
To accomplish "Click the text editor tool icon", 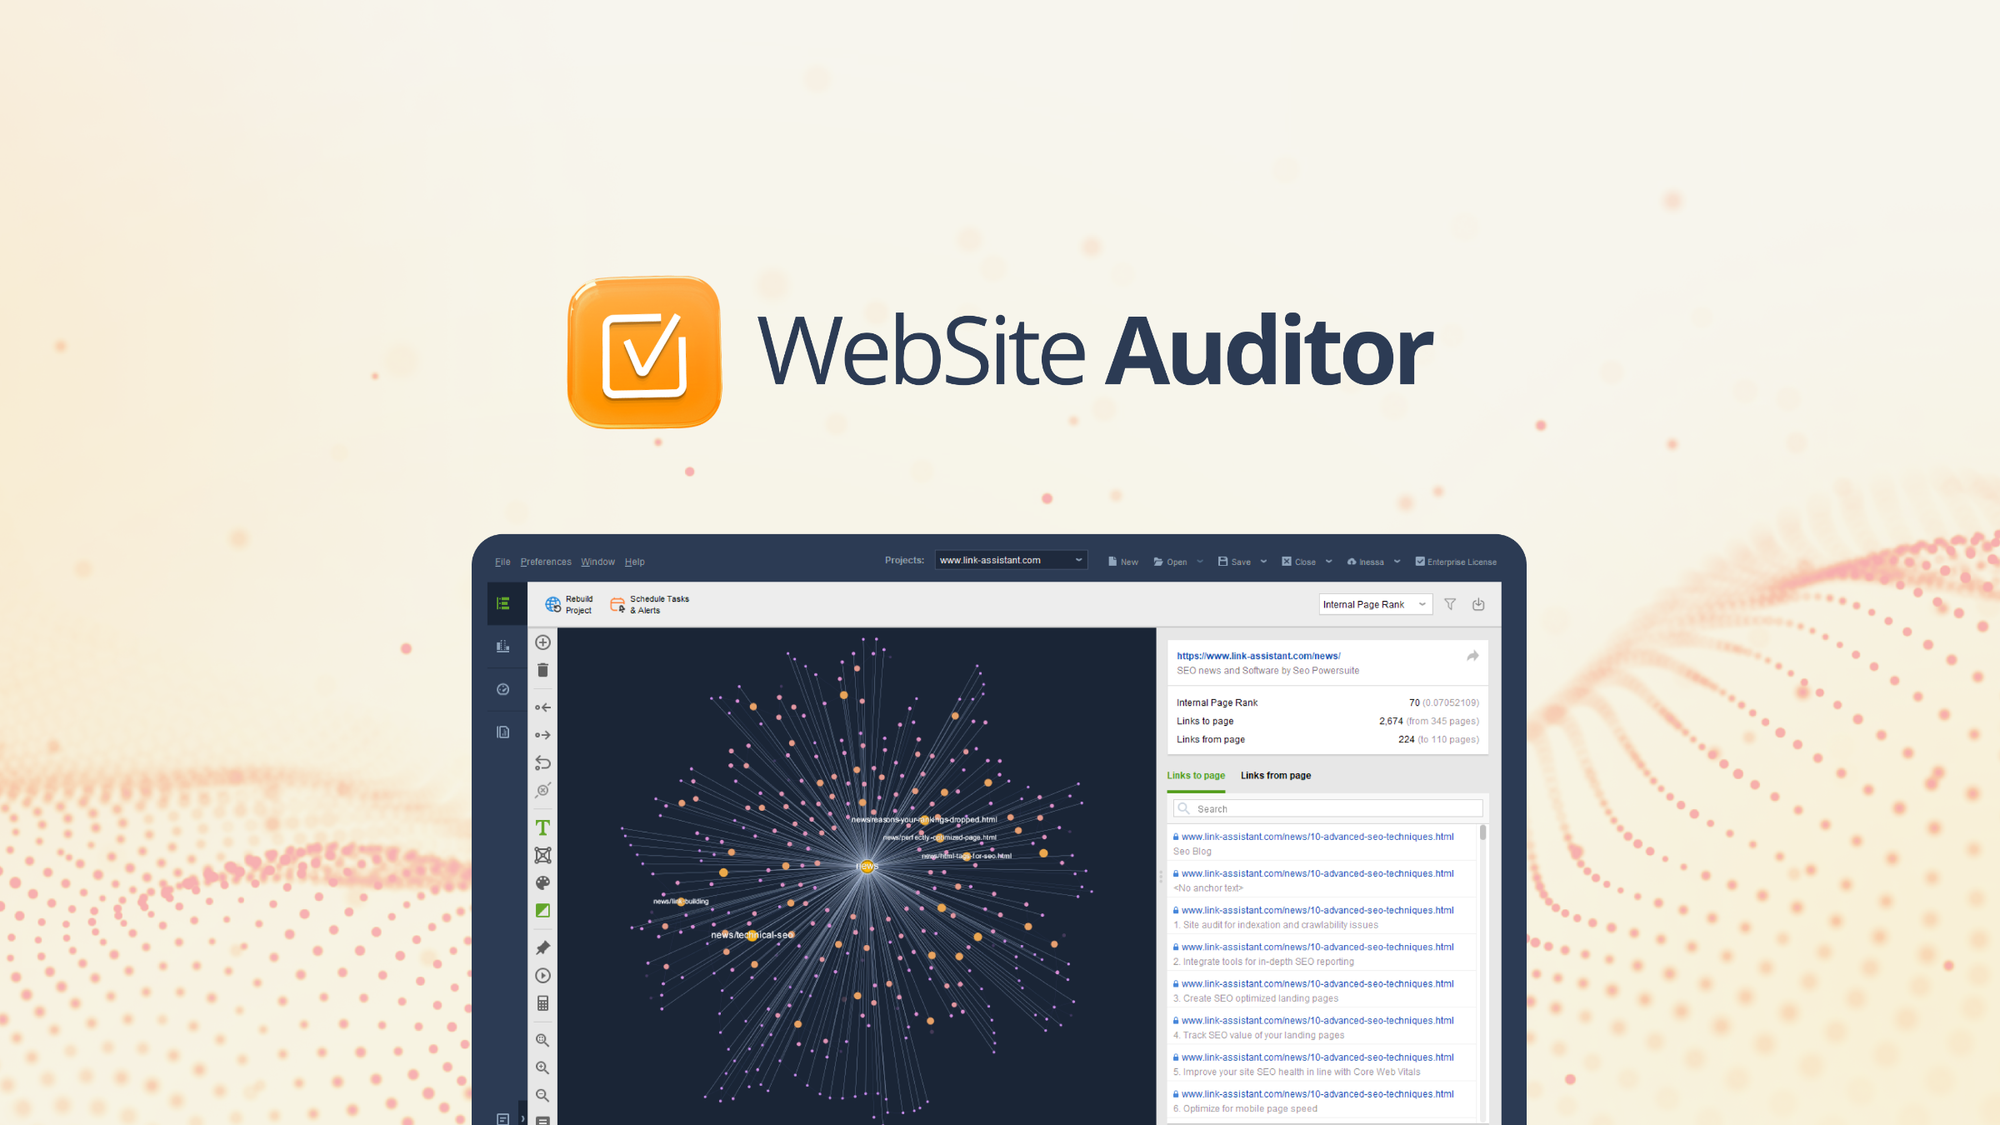I will click(x=543, y=824).
